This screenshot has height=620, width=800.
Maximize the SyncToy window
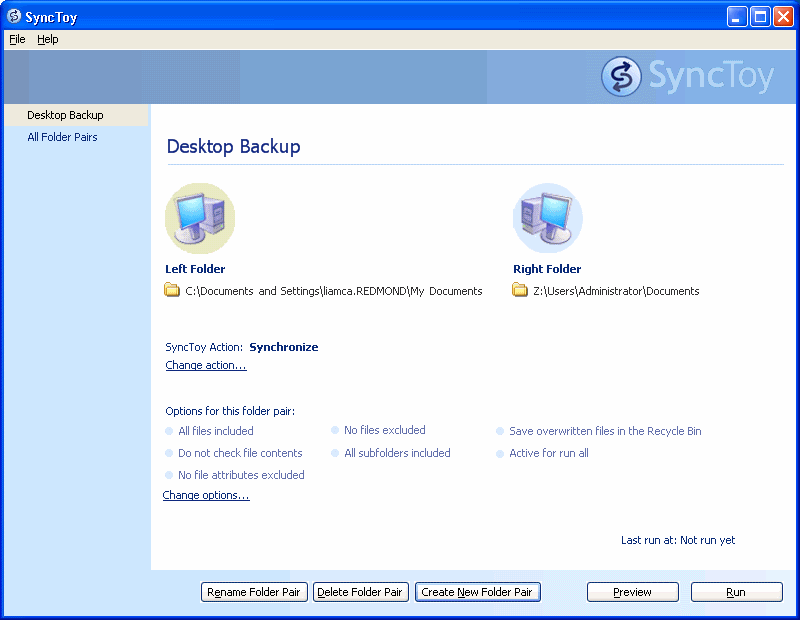tap(760, 17)
